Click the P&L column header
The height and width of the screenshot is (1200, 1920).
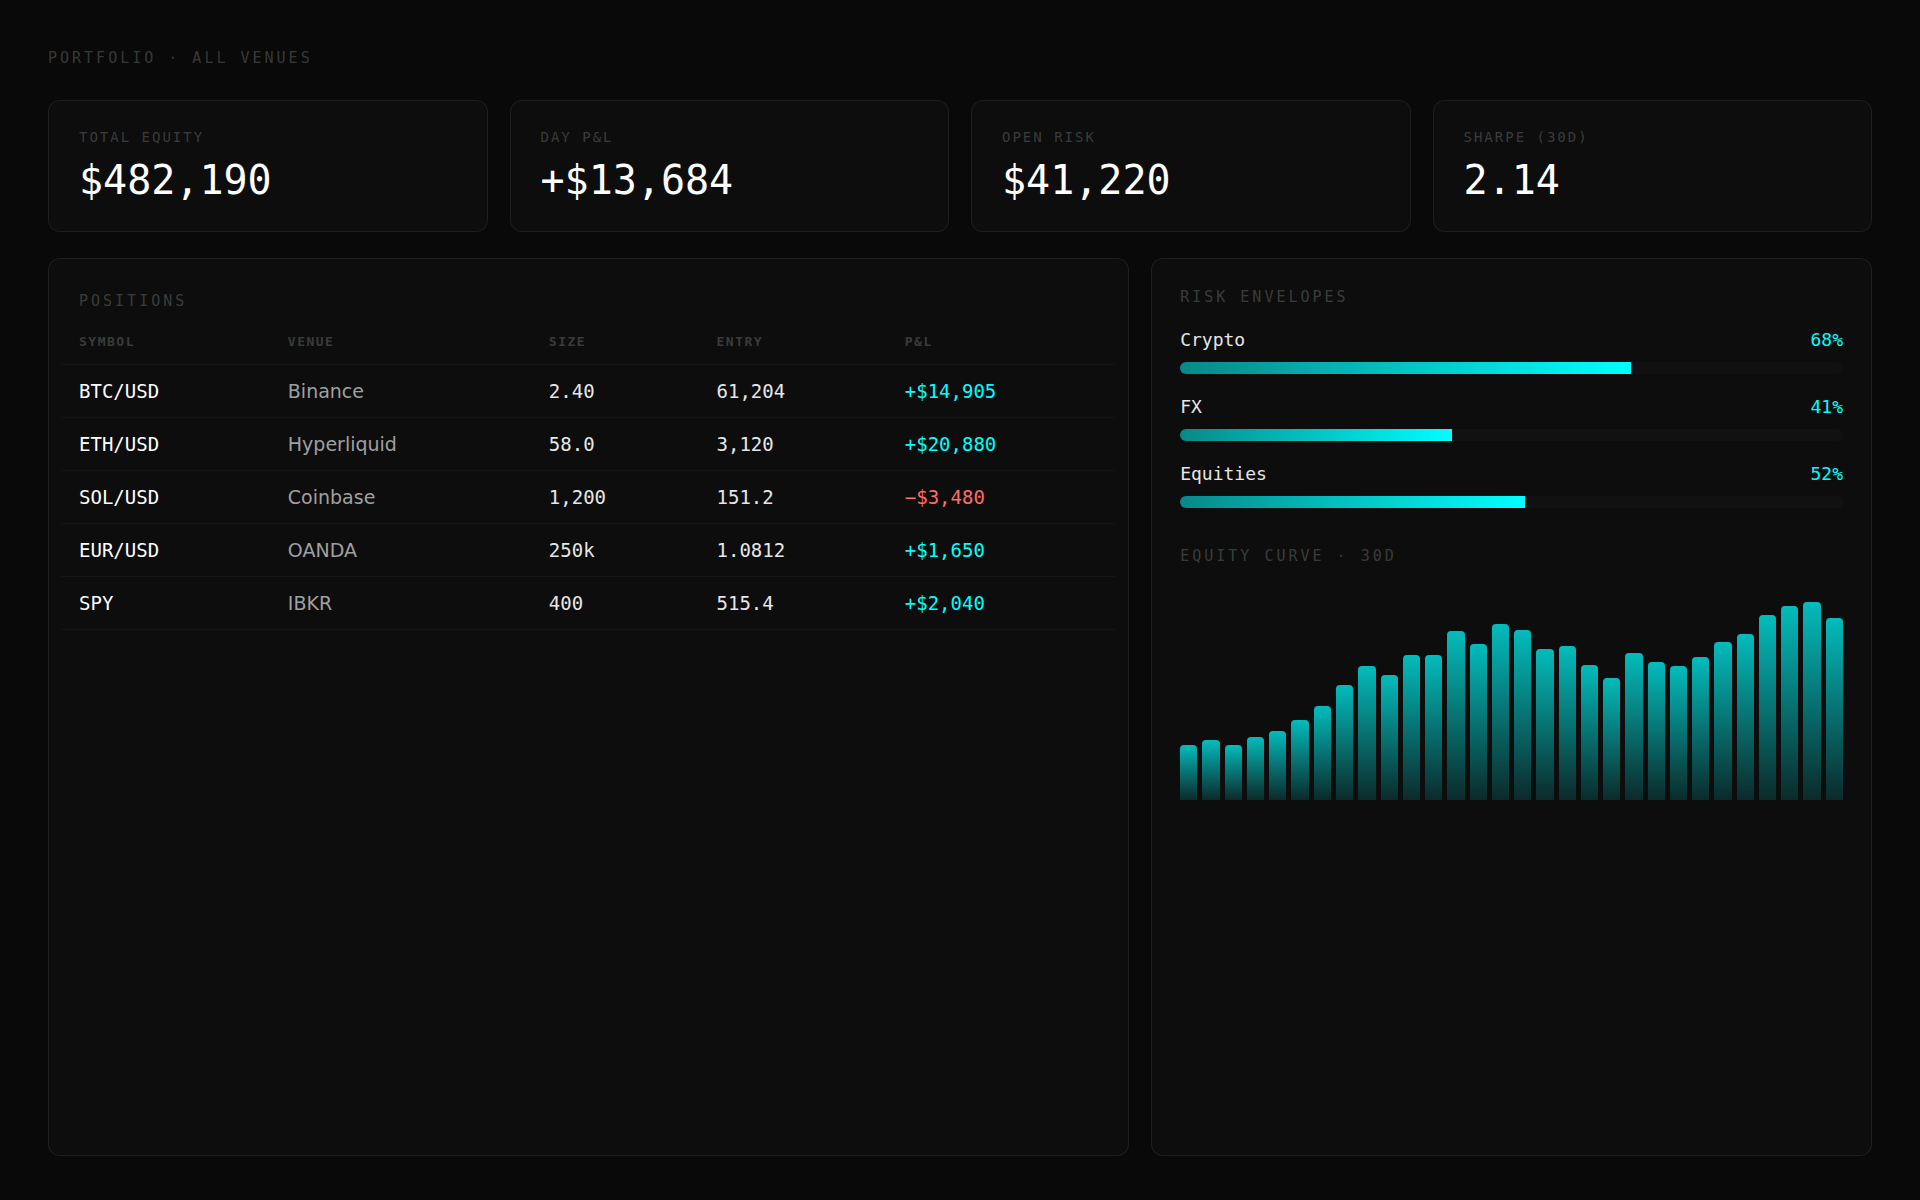(918, 342)
